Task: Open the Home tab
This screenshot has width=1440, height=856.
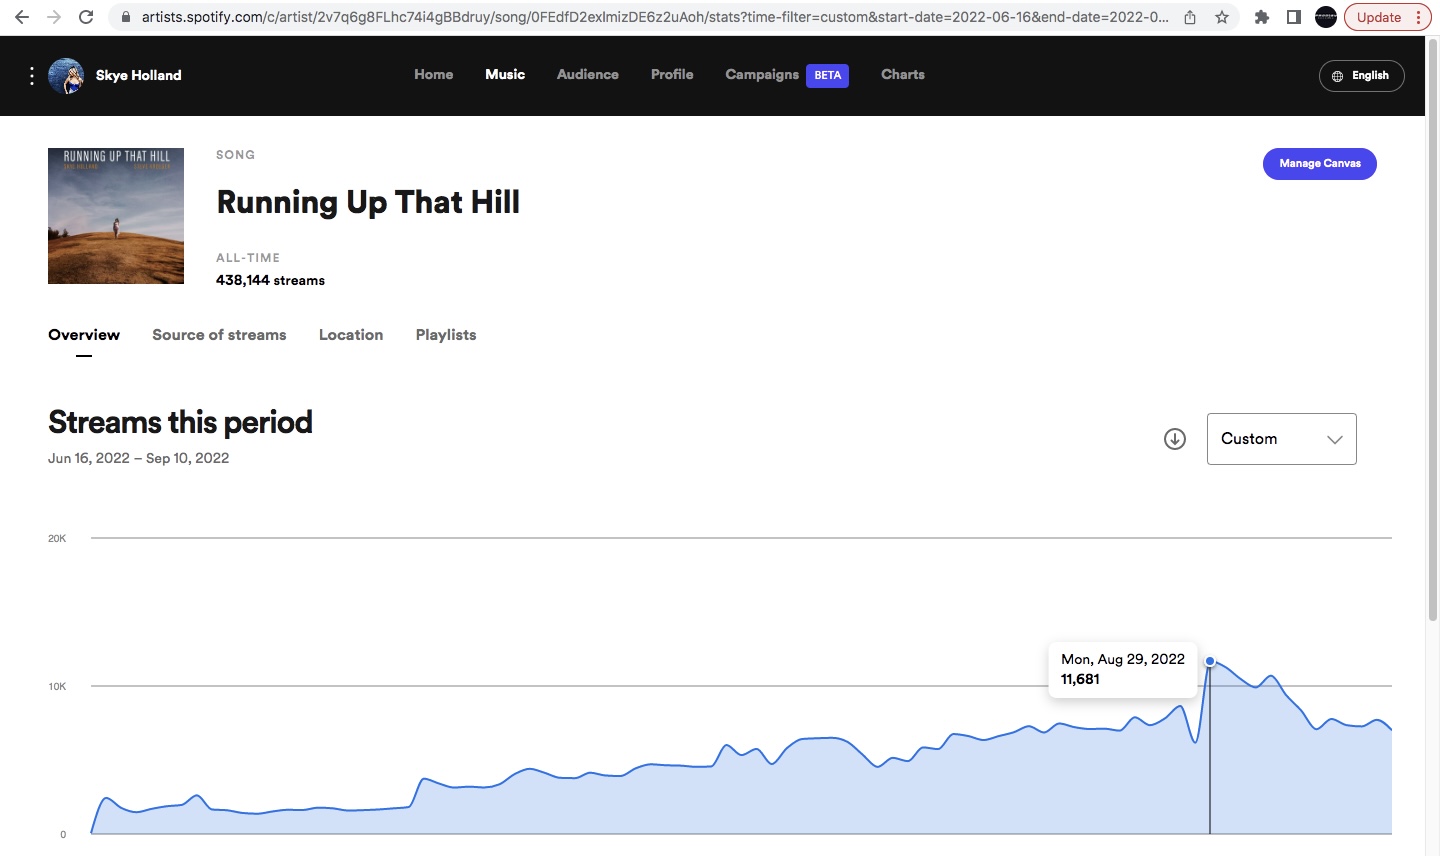Action: (x=434, y=74)
